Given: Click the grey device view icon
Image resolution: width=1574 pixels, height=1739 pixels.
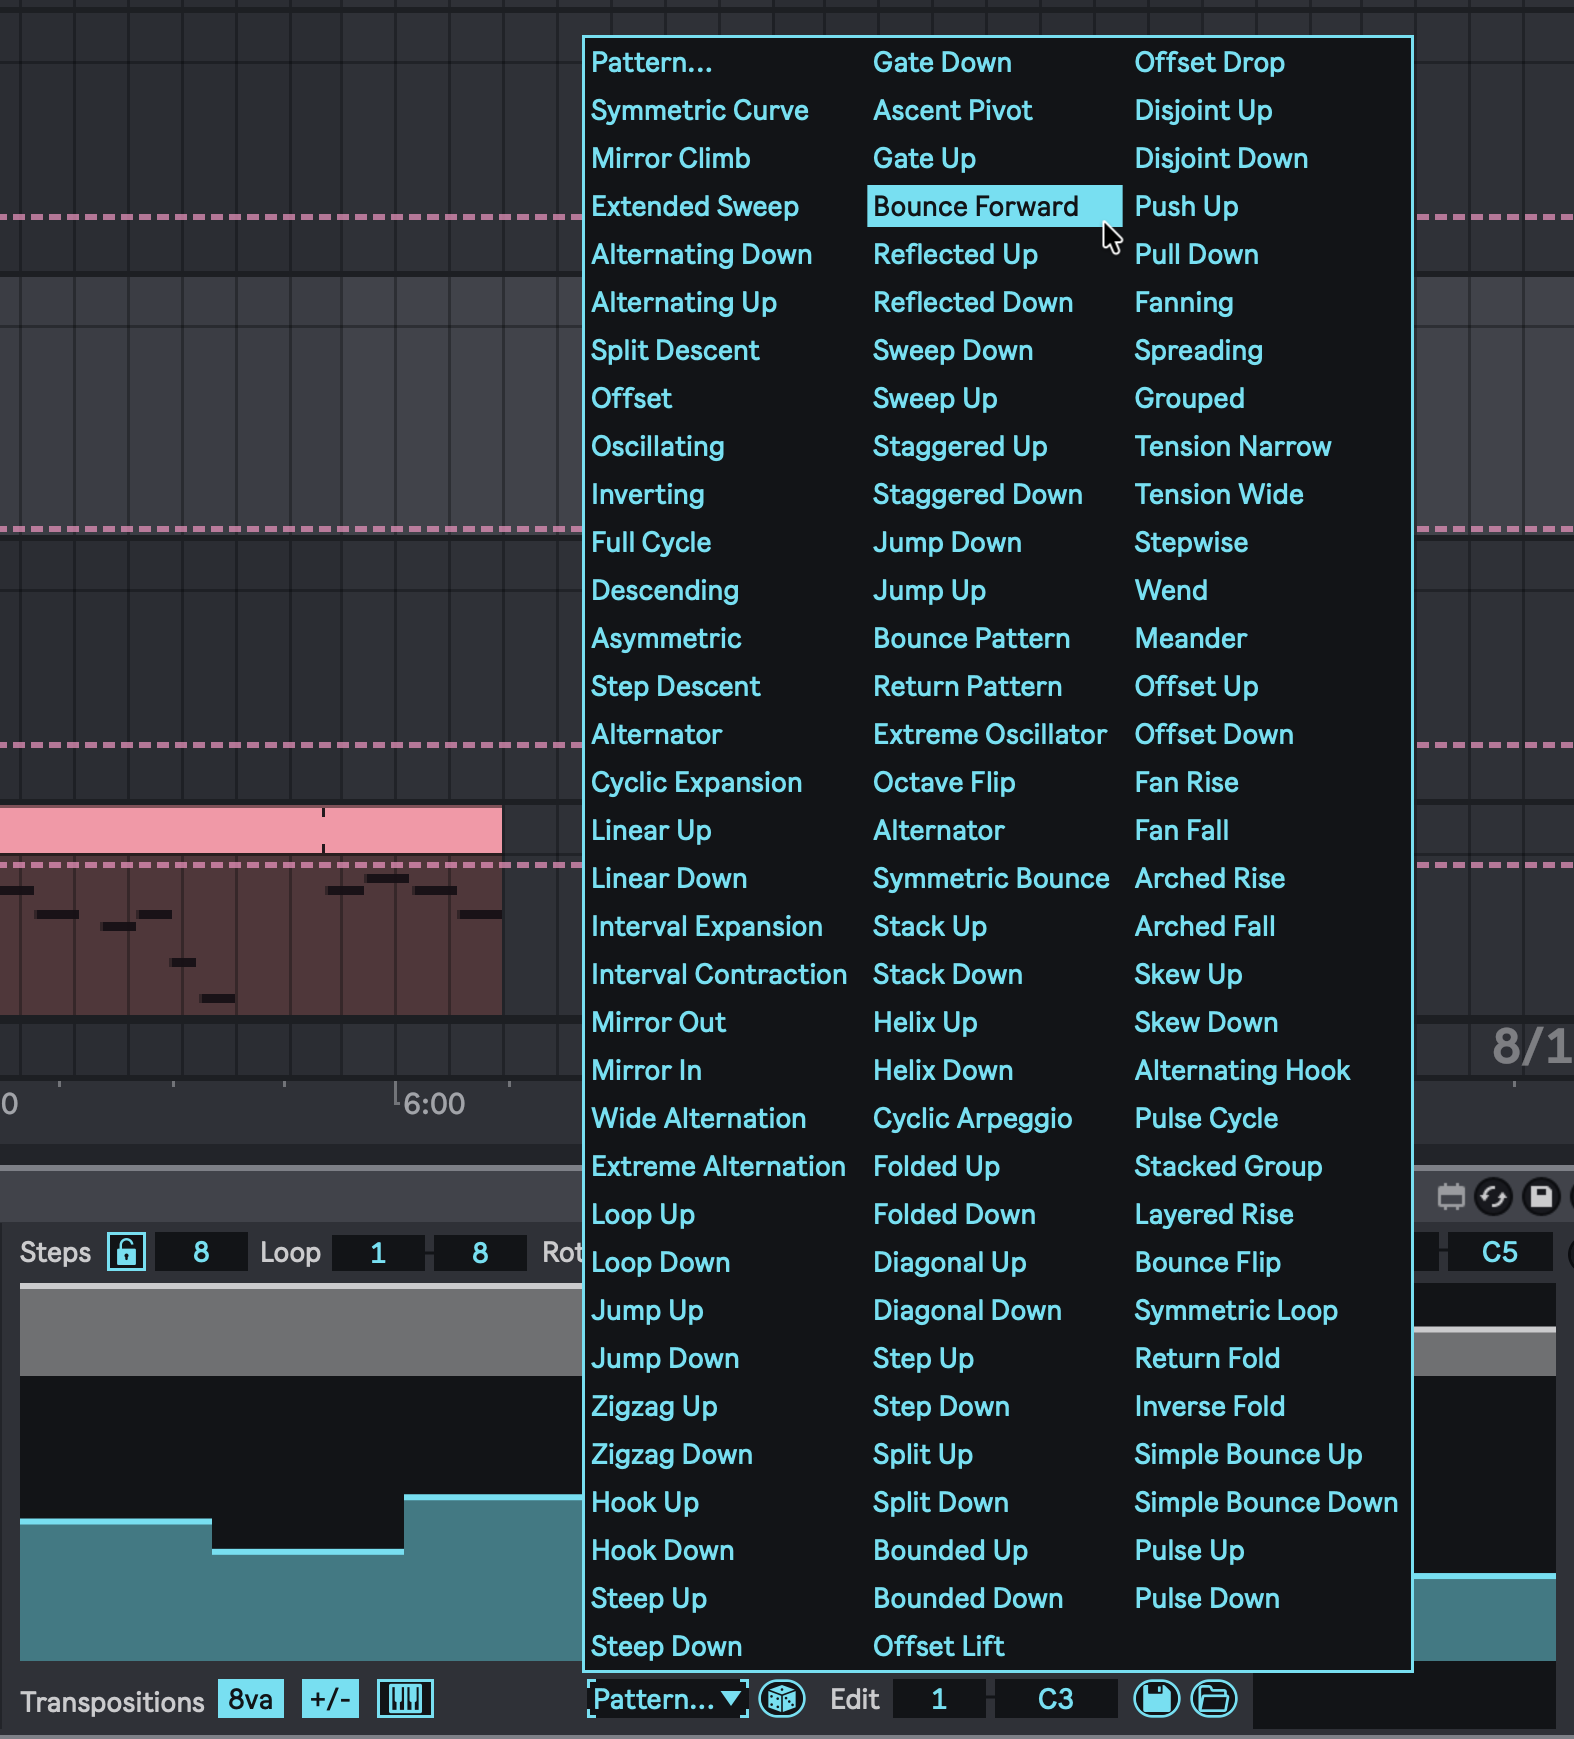Looking at the screenshot, I should tap(1451, 1197).
